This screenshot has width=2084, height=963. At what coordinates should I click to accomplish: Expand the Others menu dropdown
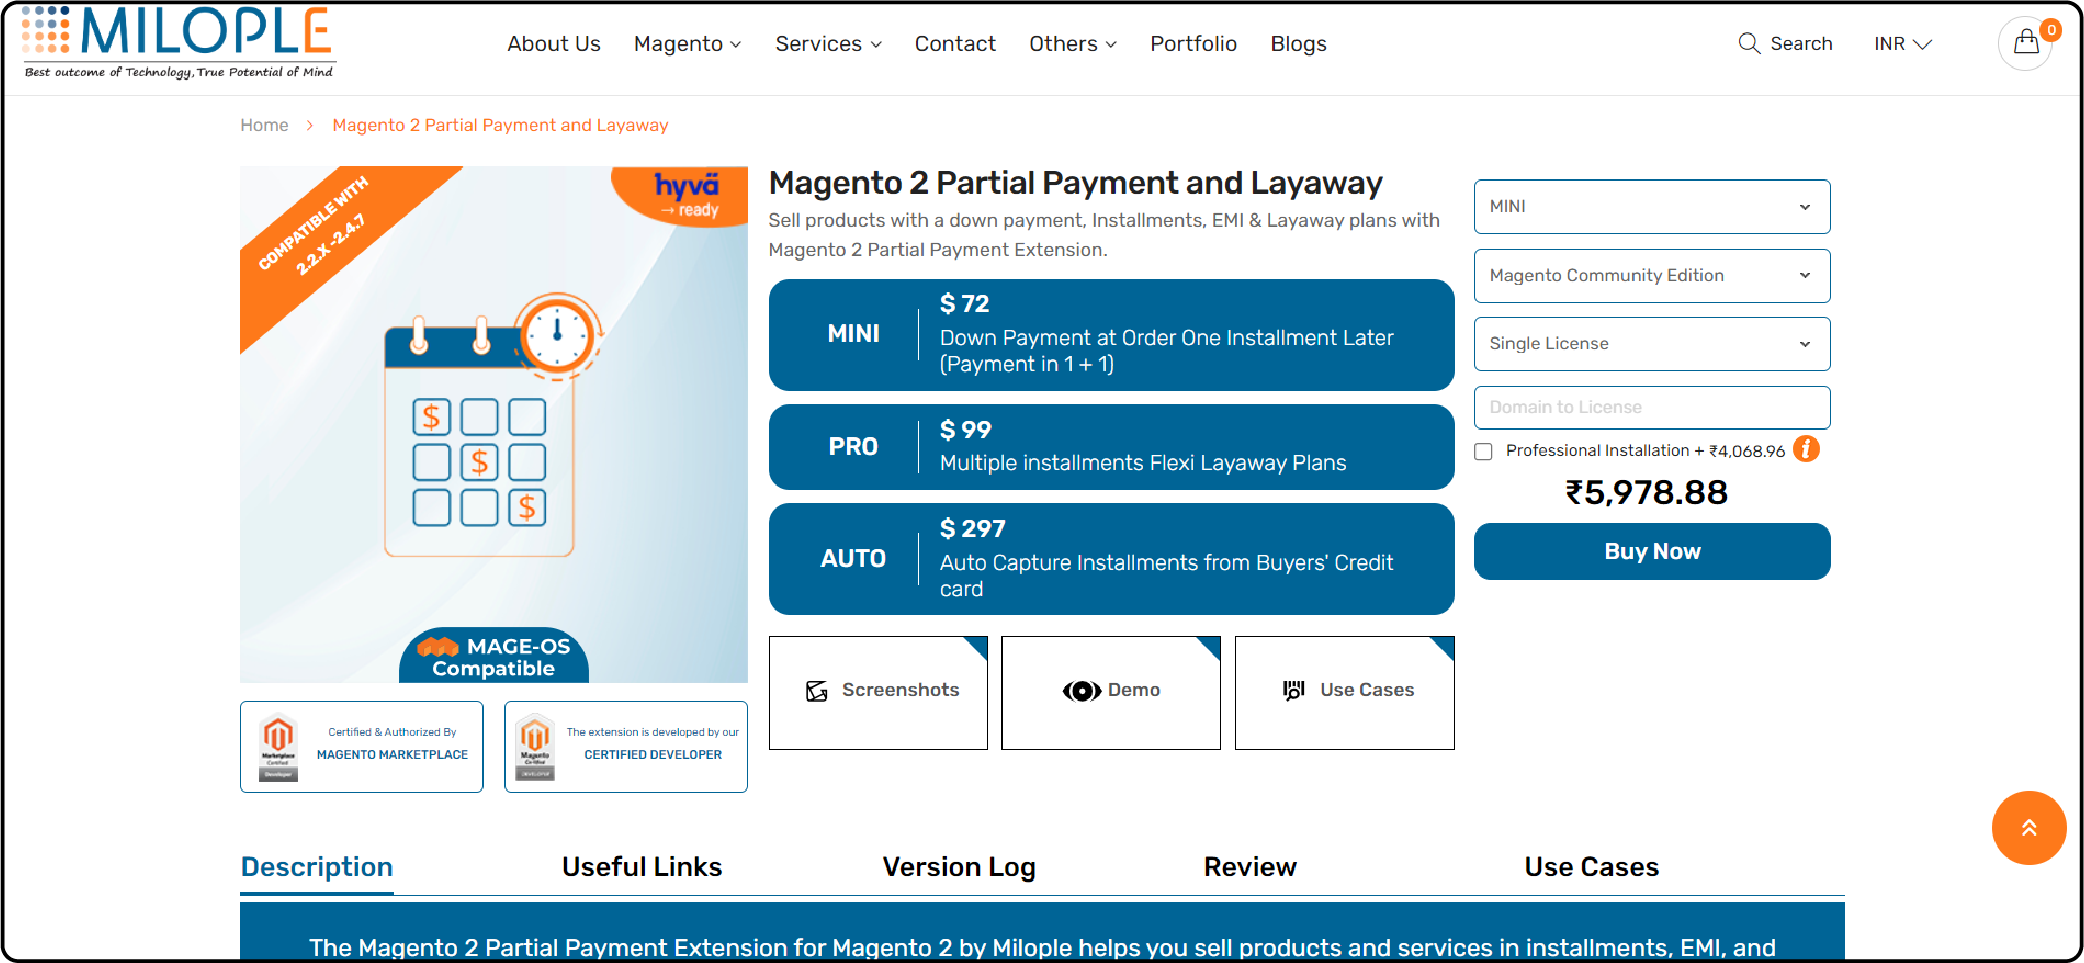pos(1073,44)
